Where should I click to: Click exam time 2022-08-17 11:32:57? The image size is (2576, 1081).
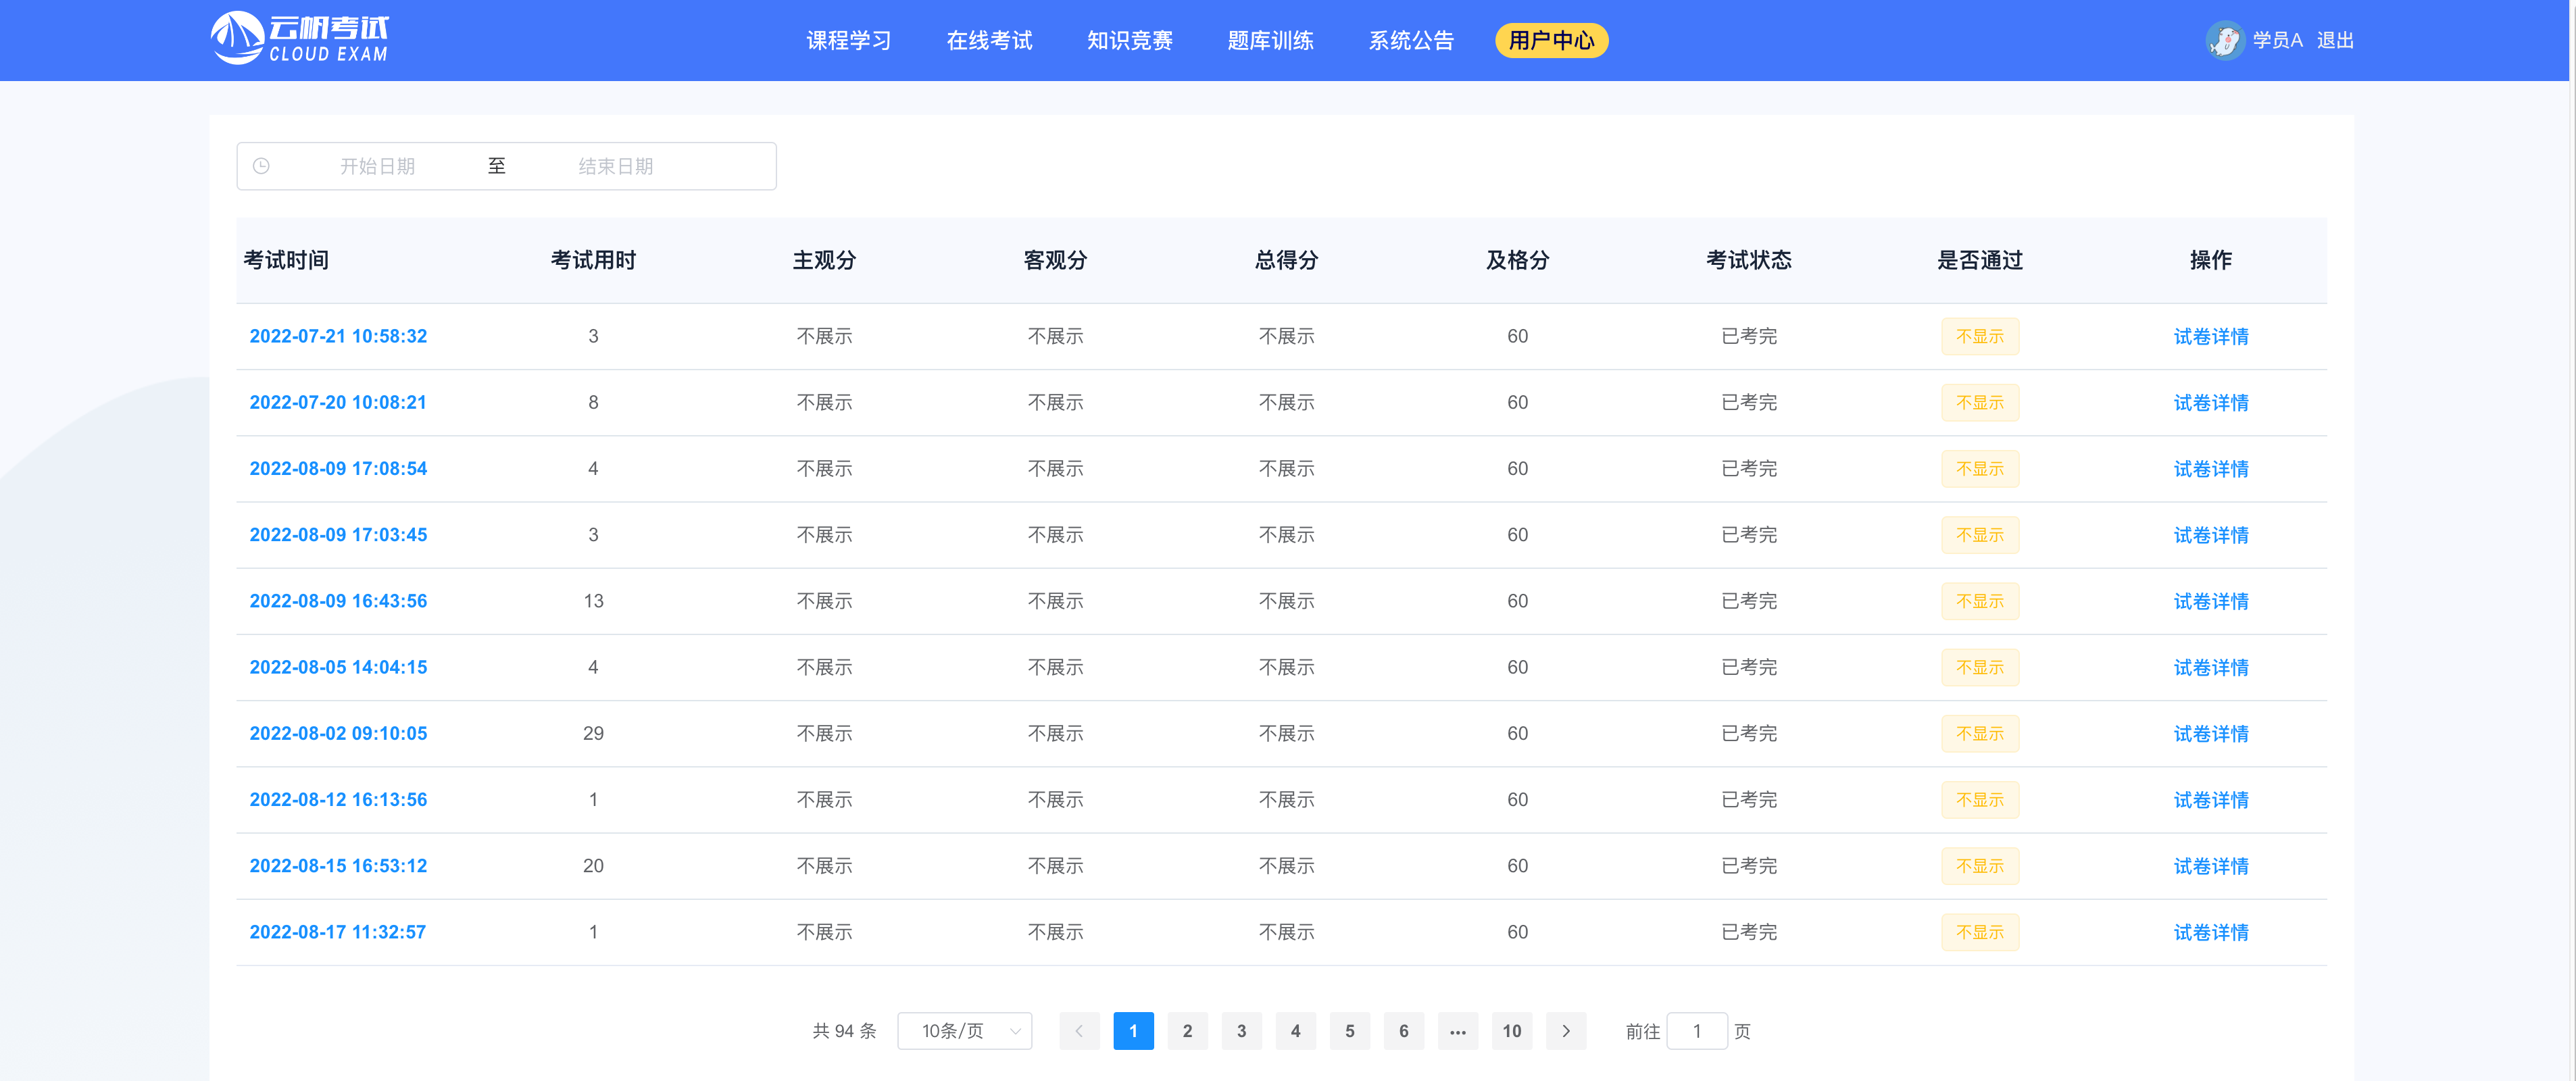point(338,932)
